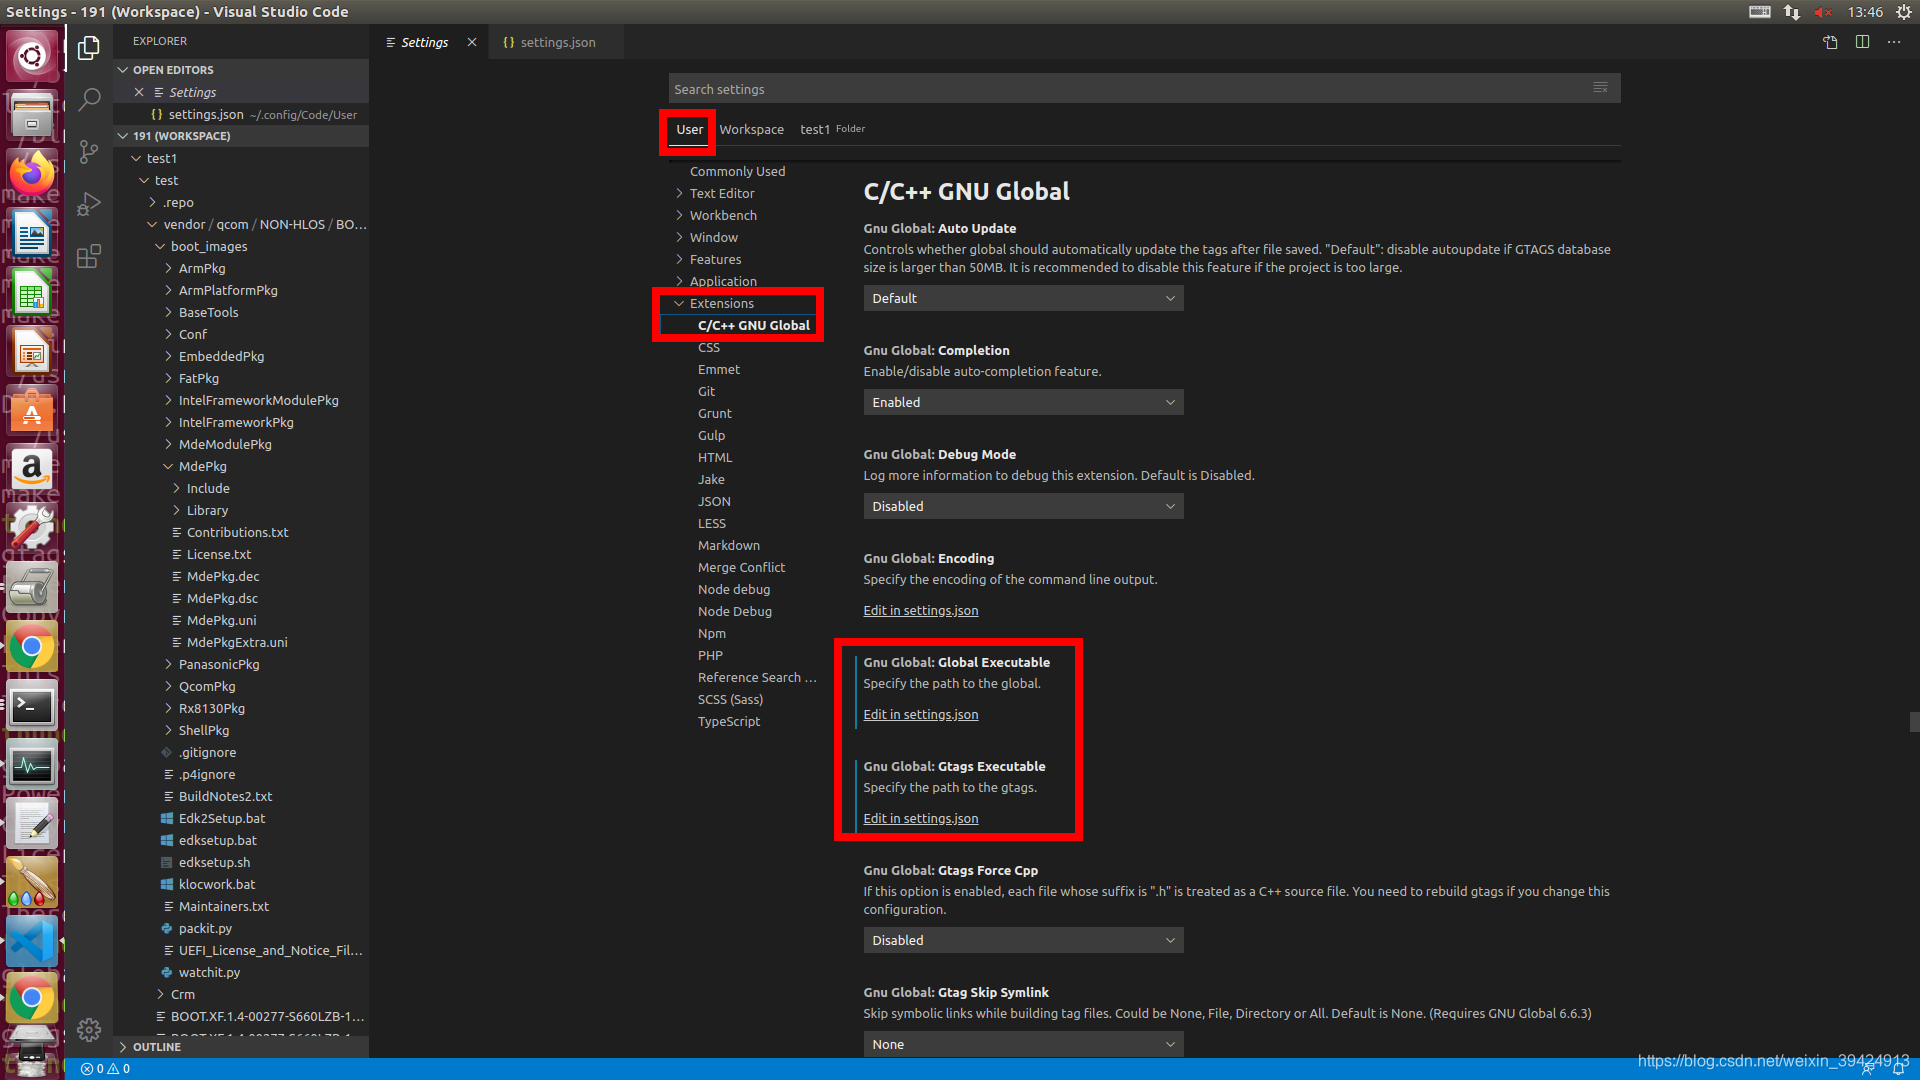The width and height of the screenshot is (1920, 1080).
Task: Click the settings editor scrollbar
Action: pyautogui.click(x=1913, y=722)
